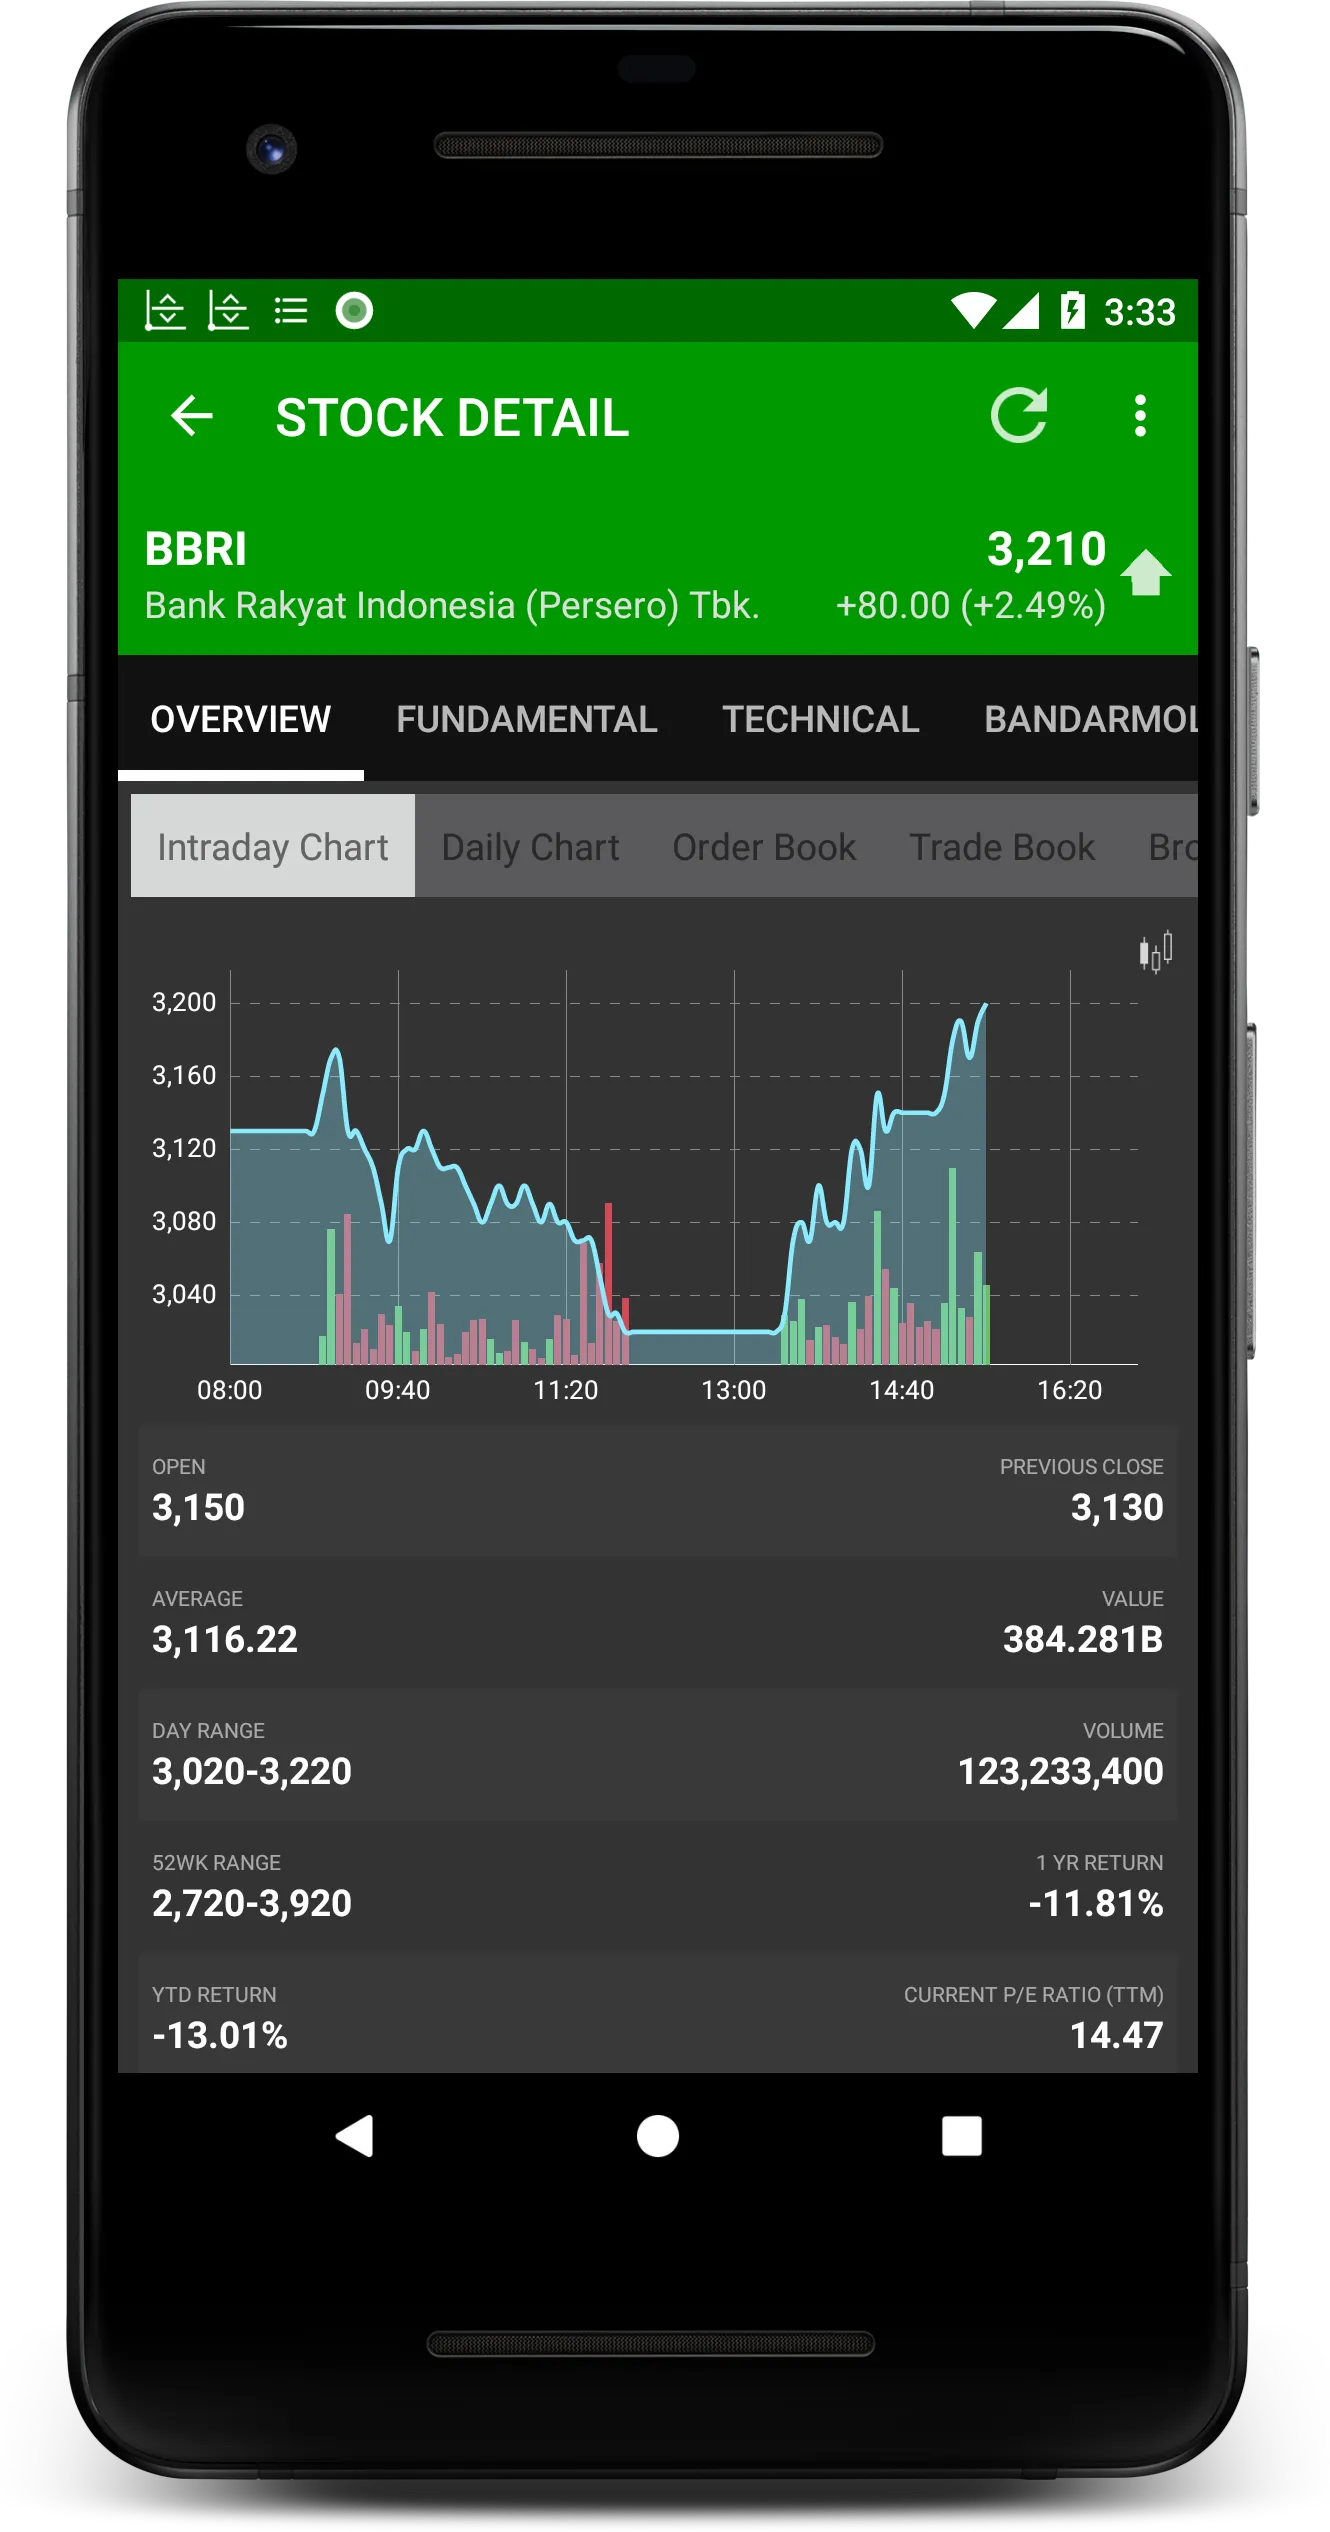Tap the 3,200 price axis label
This screenshot has height=2532, width=1330.
[184, 1002]
